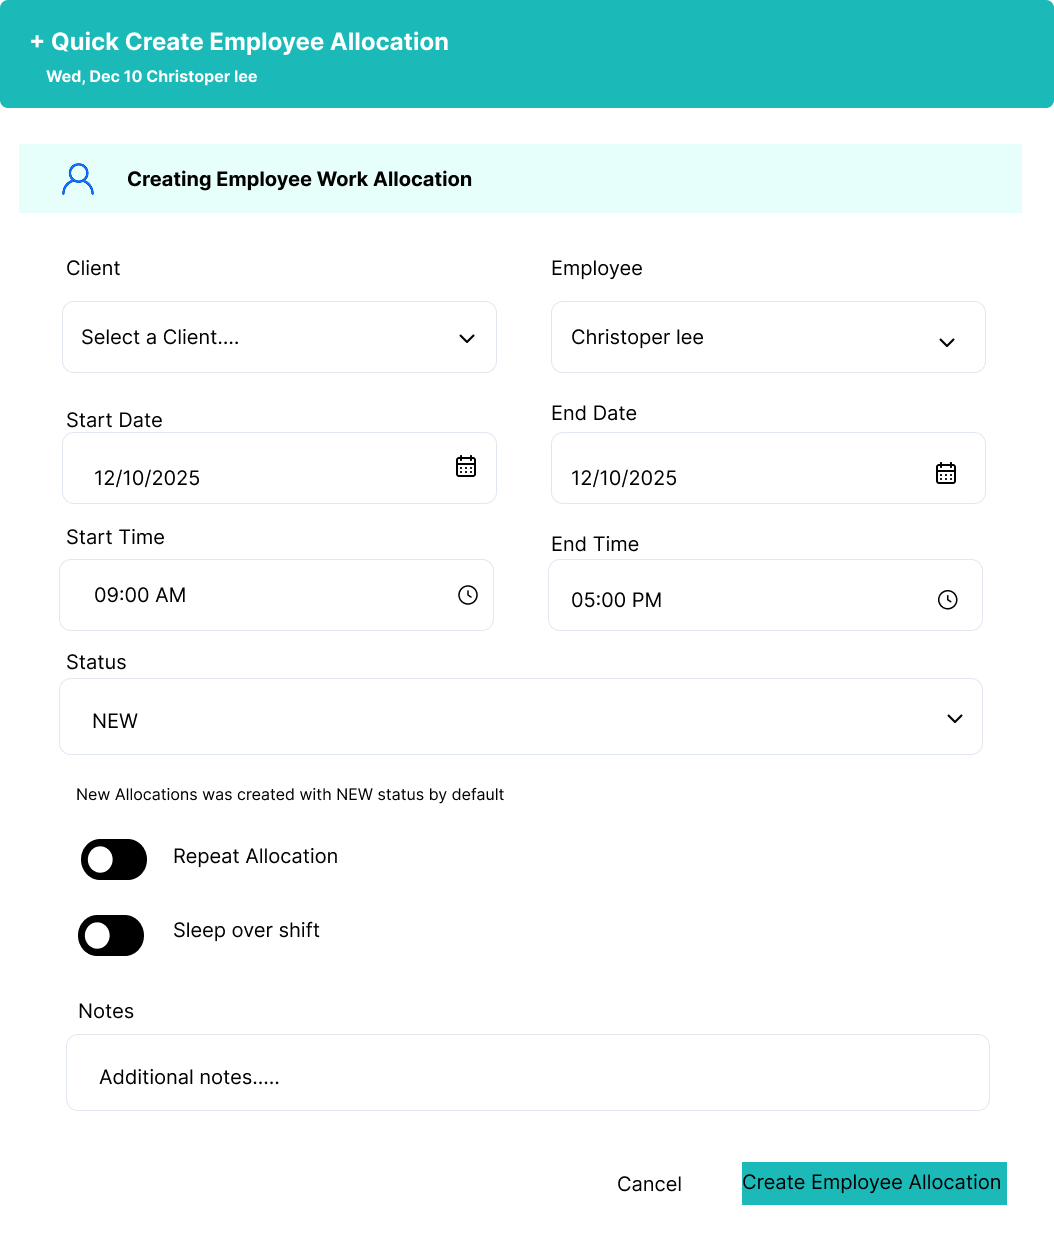Click the Cancel button
Image resolution: width=1054 pixels, height=1242 pixels.
click(x=650, y=1184)
